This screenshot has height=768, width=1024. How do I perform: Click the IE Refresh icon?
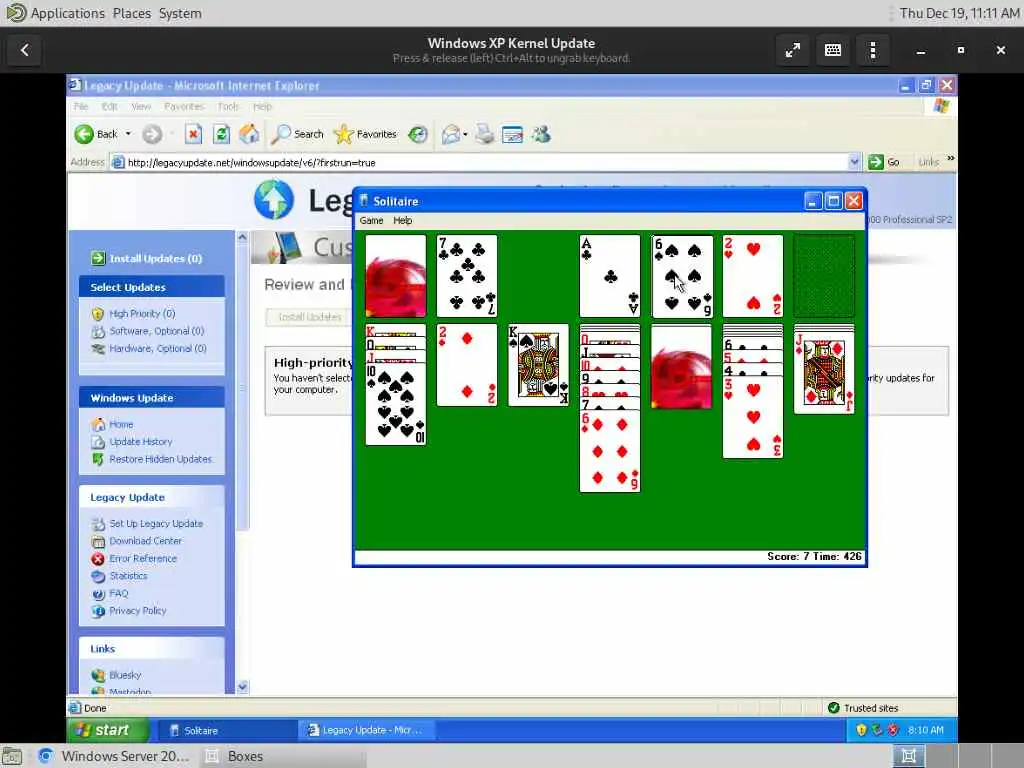coord(221,135)
